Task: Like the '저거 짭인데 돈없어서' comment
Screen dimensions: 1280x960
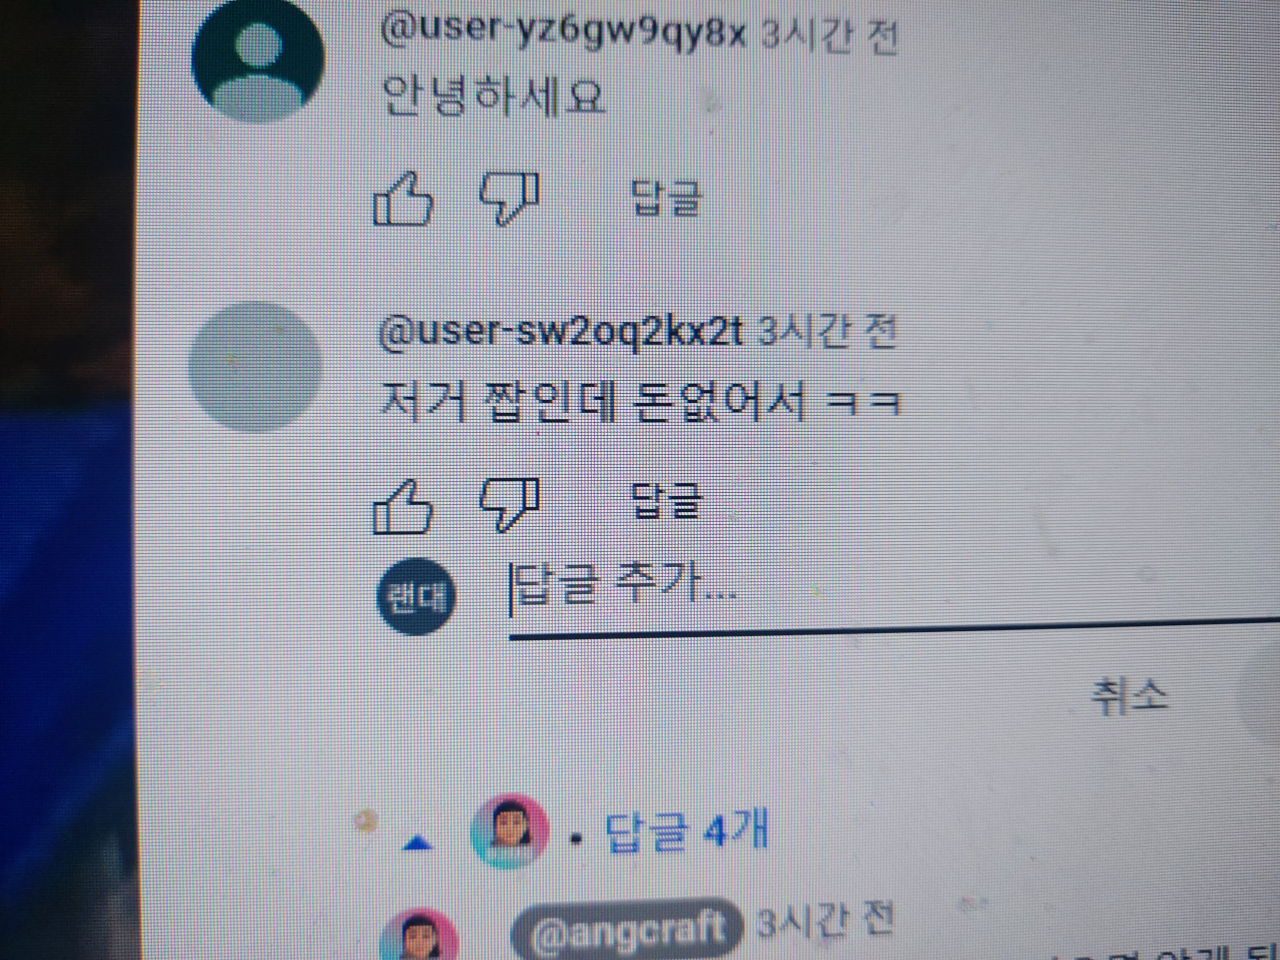Action: click(403, 506)
